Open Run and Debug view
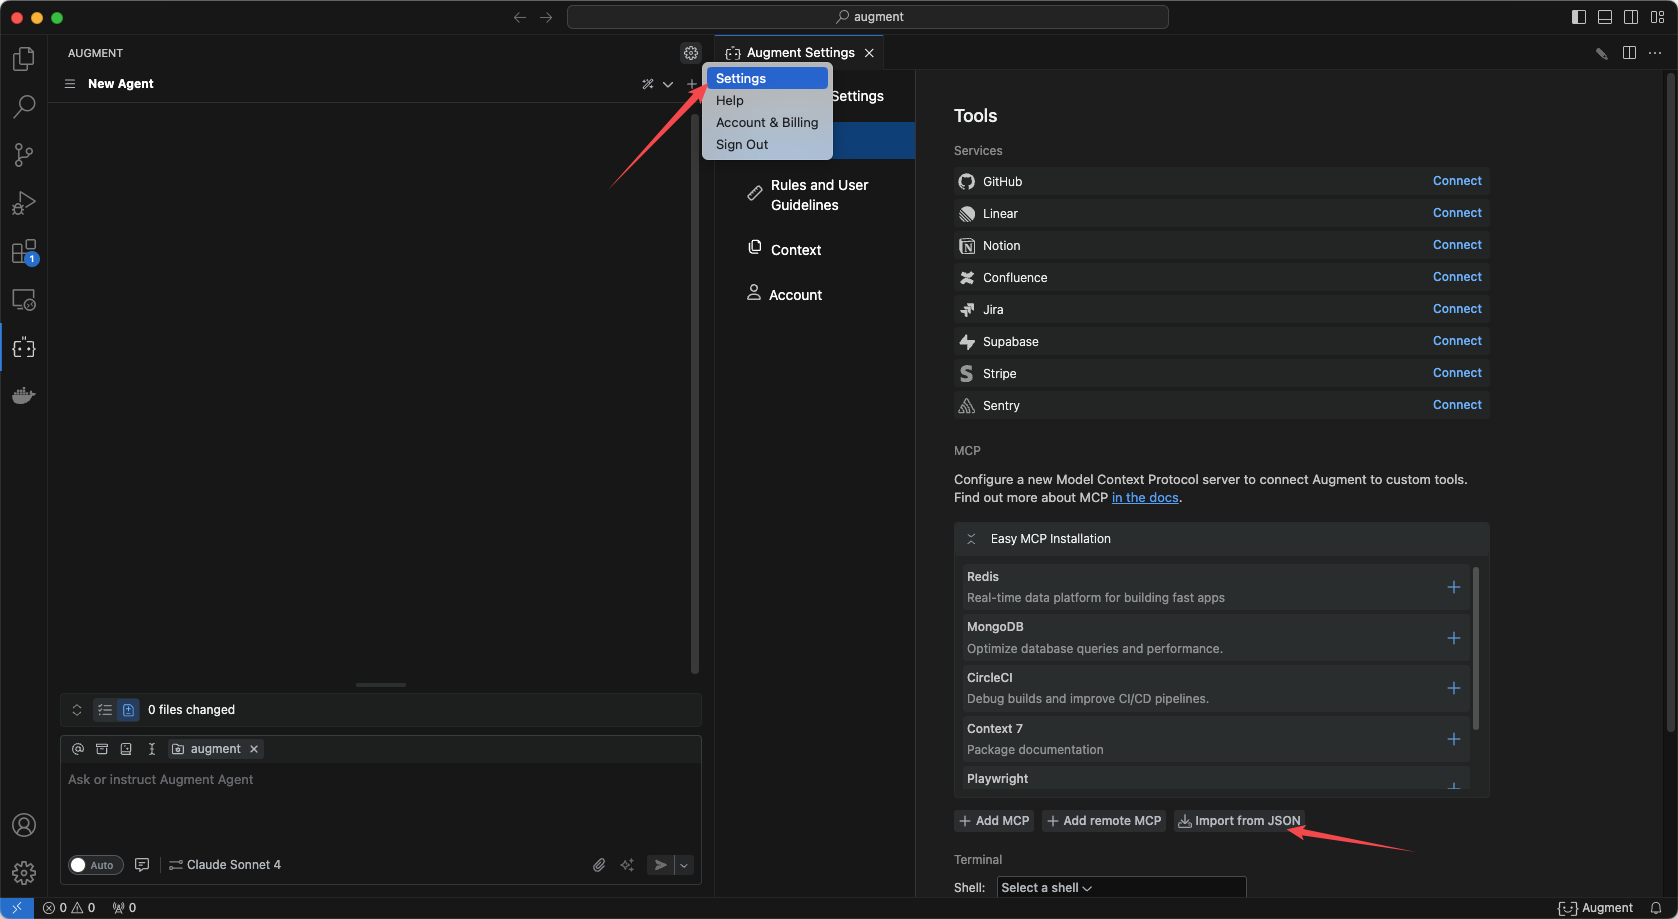This screenshot has height=919, width=1678. coord(24,204)
